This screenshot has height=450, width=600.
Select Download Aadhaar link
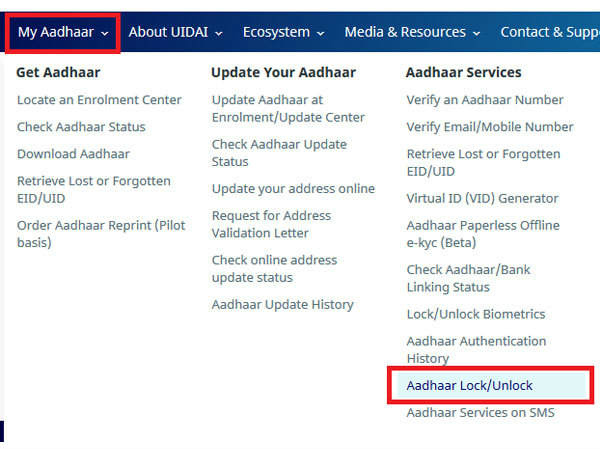pos(73,154)
